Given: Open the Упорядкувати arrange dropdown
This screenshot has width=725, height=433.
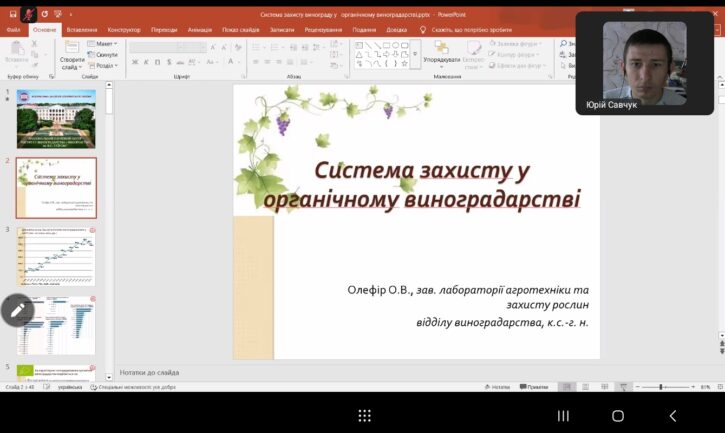Looking at the screenshot, I should pyautogui.click(x=442, y=55).
